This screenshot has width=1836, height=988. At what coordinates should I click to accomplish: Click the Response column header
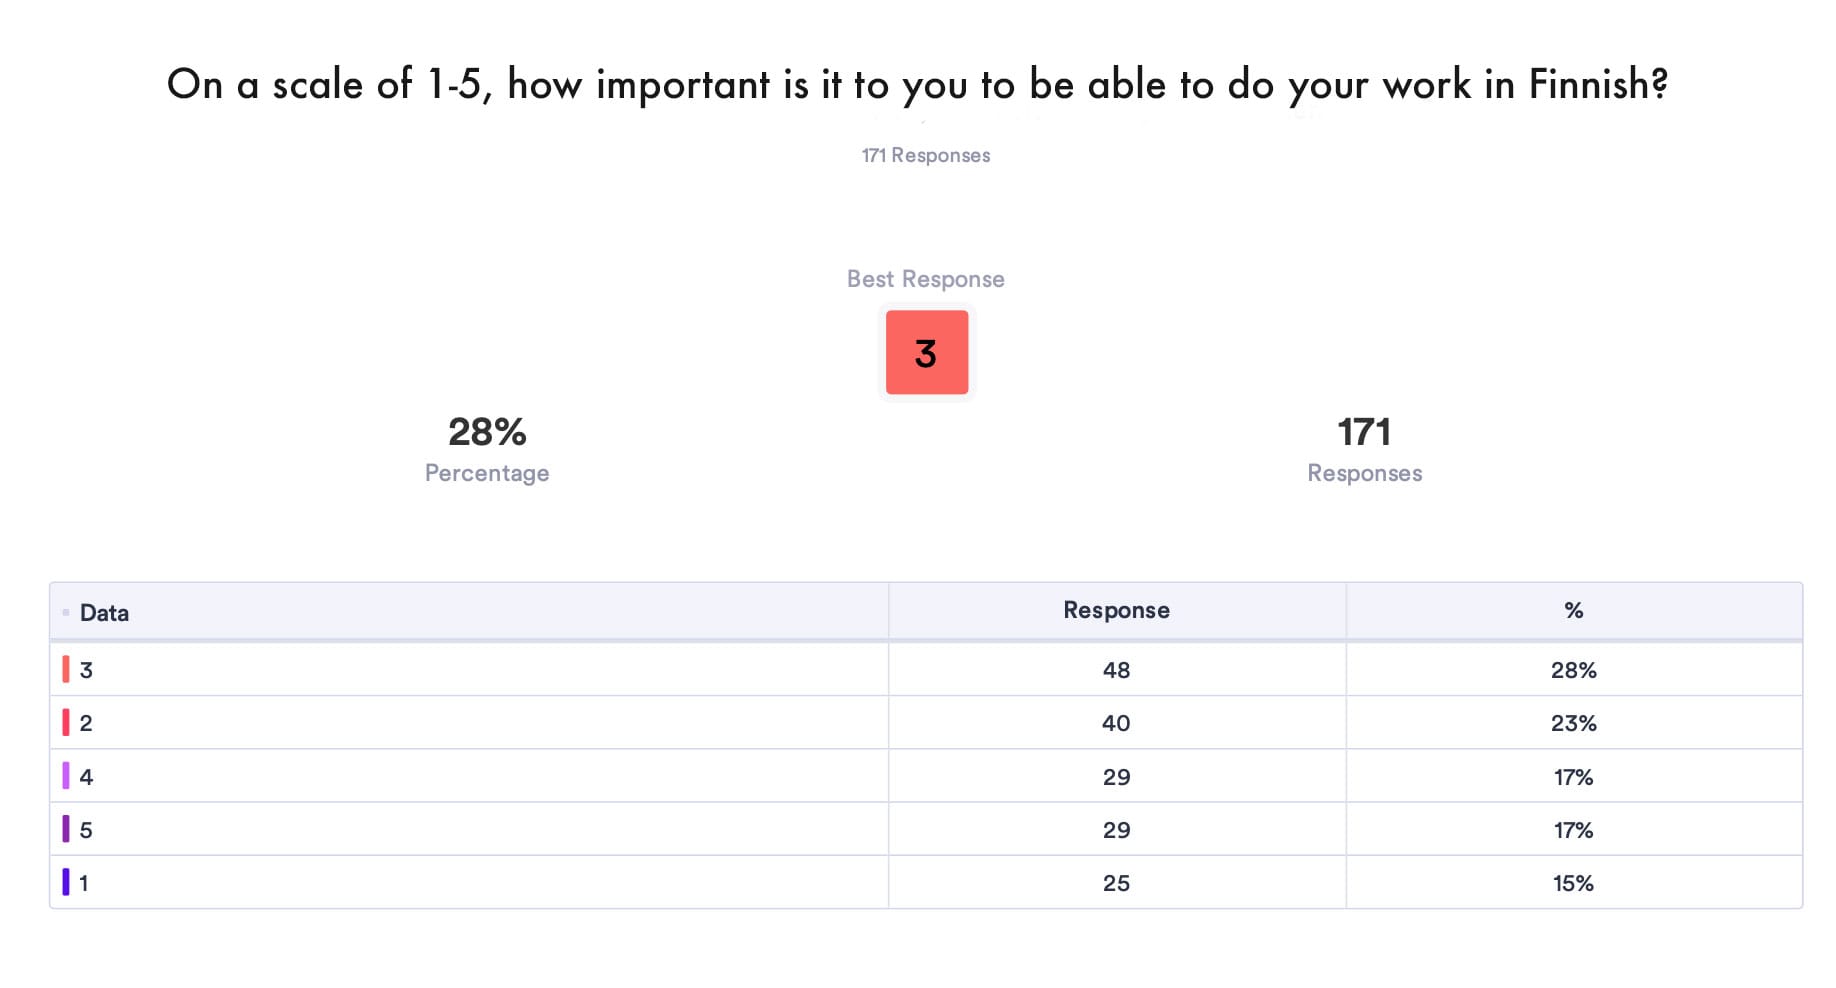tap(1116, 610)
